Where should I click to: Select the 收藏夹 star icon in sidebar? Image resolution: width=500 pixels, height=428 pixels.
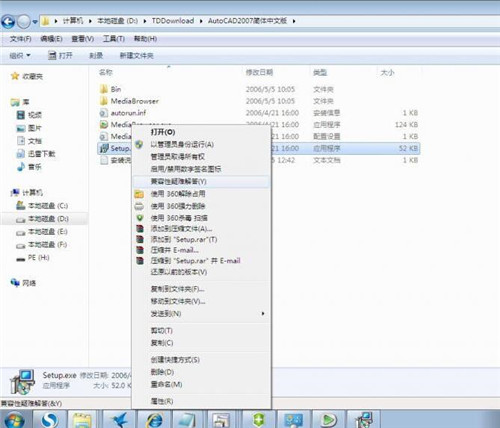click(x=15, y=76)
